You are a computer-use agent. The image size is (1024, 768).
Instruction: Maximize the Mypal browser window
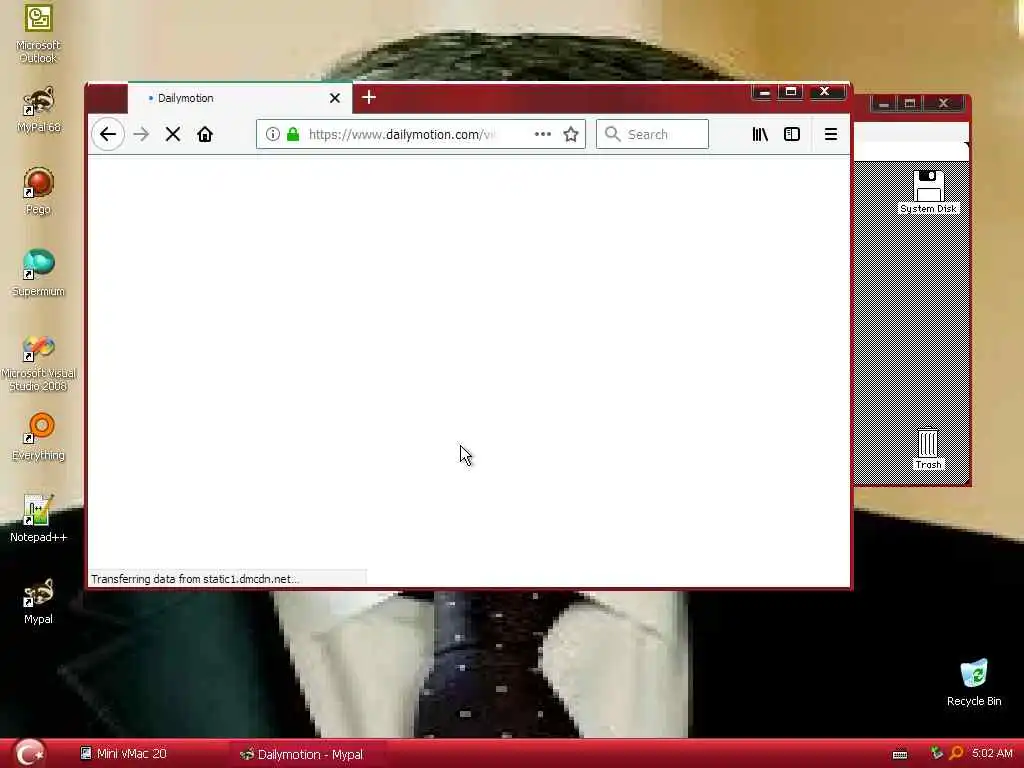click(791, 92)
